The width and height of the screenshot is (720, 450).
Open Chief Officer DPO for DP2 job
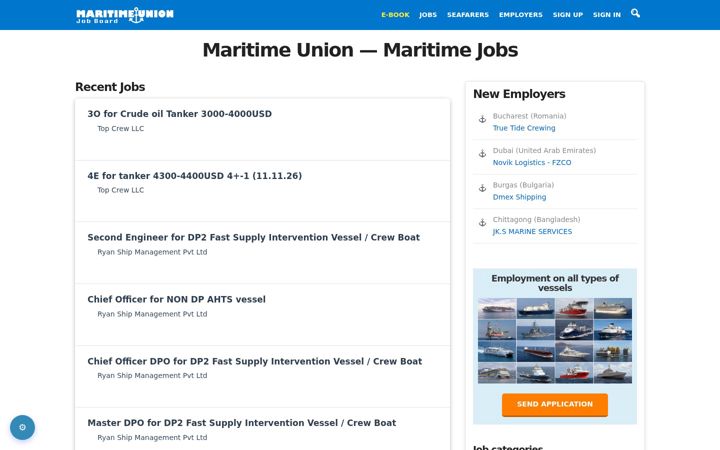click(254, 361)
